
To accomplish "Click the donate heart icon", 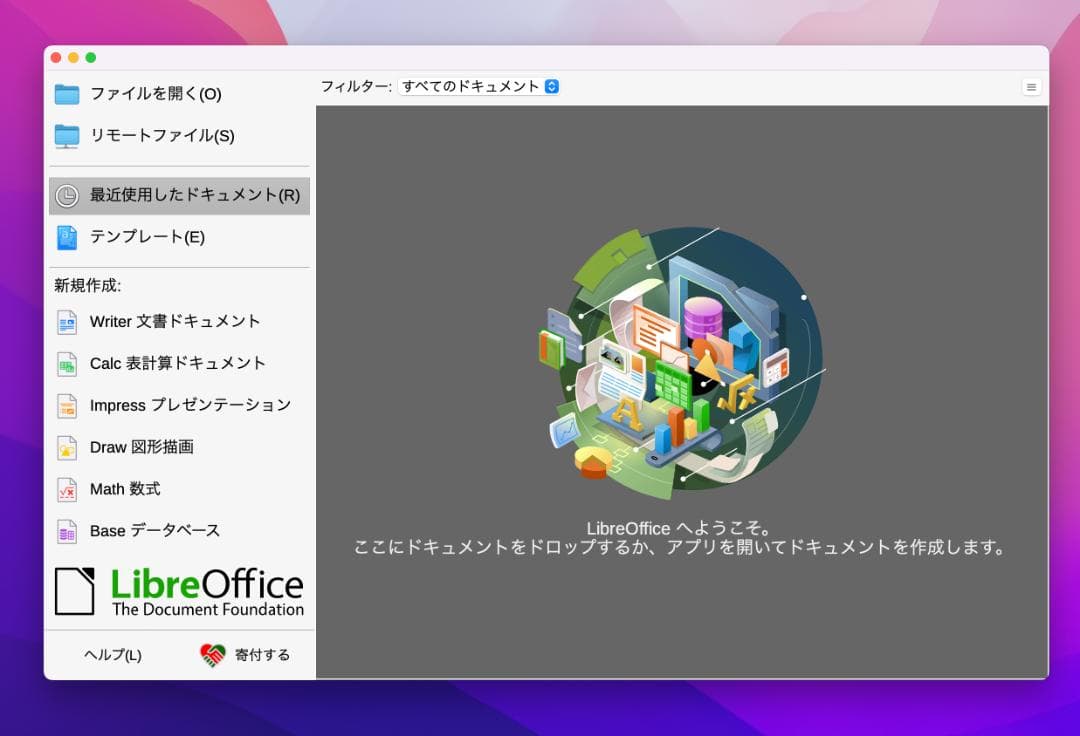I will (213, 655).
